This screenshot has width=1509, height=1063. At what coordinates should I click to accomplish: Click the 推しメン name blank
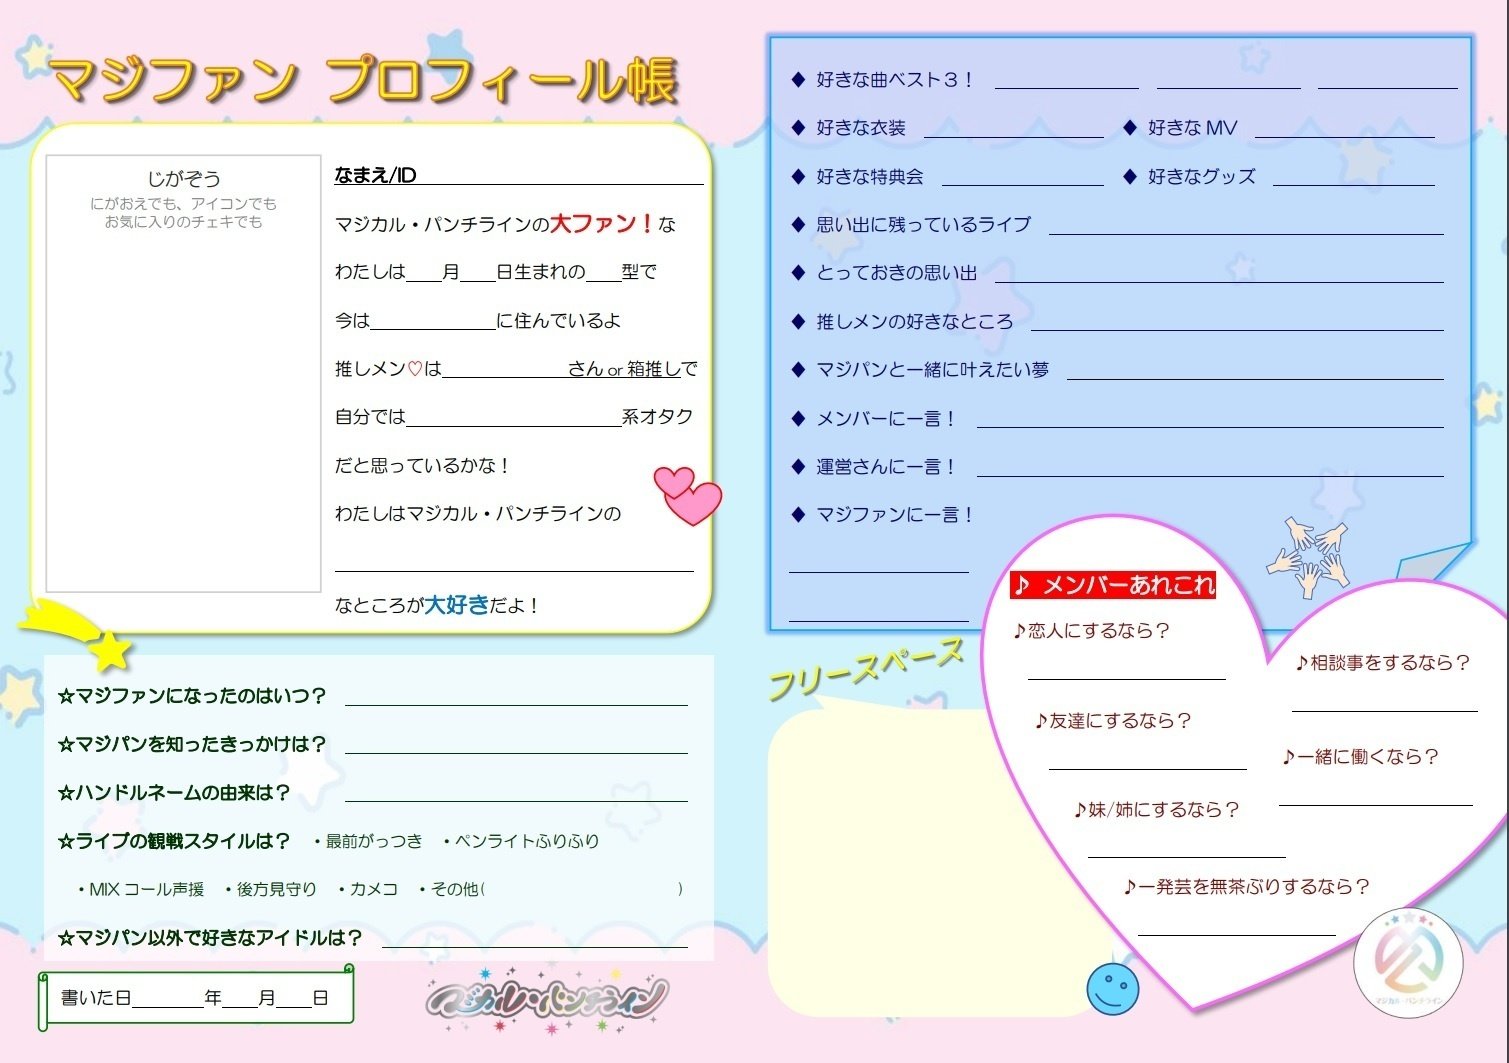[x=505, y=369]
